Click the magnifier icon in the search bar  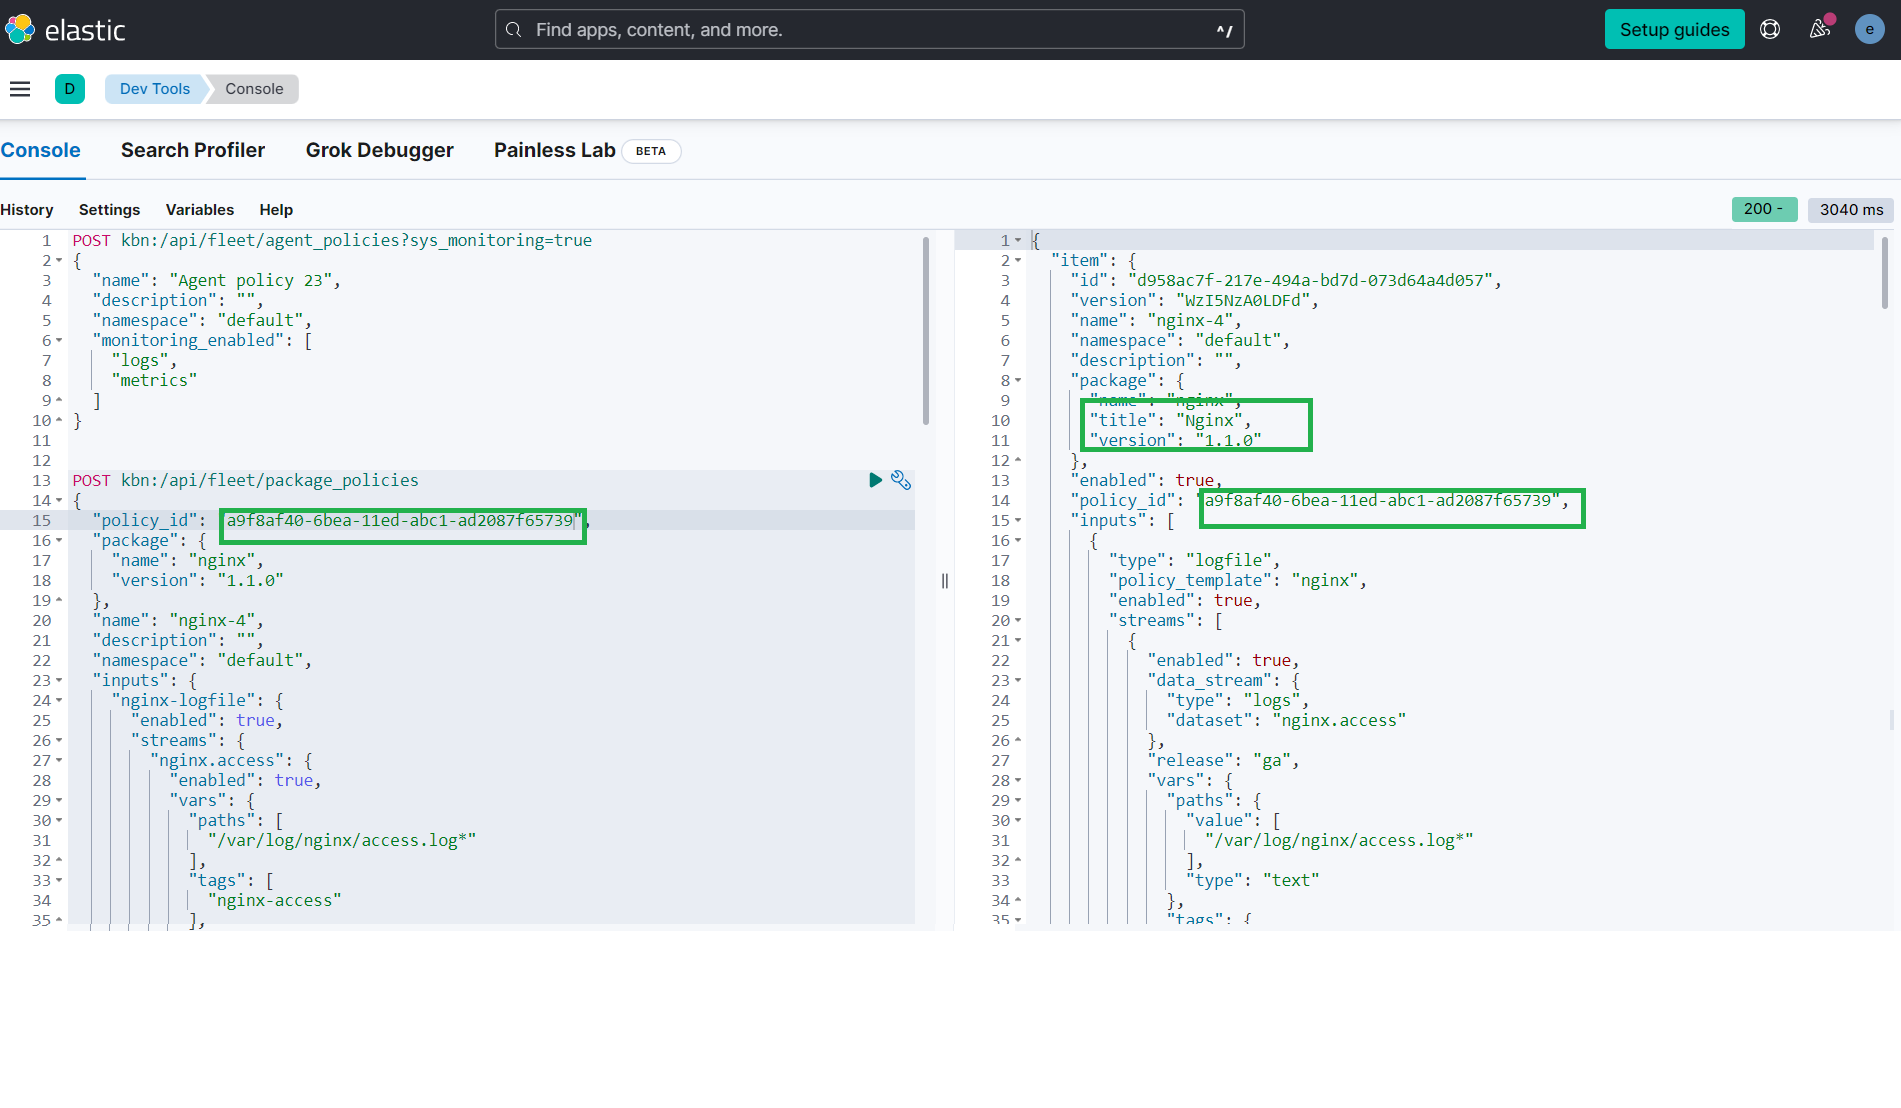(x=513, y=29)
